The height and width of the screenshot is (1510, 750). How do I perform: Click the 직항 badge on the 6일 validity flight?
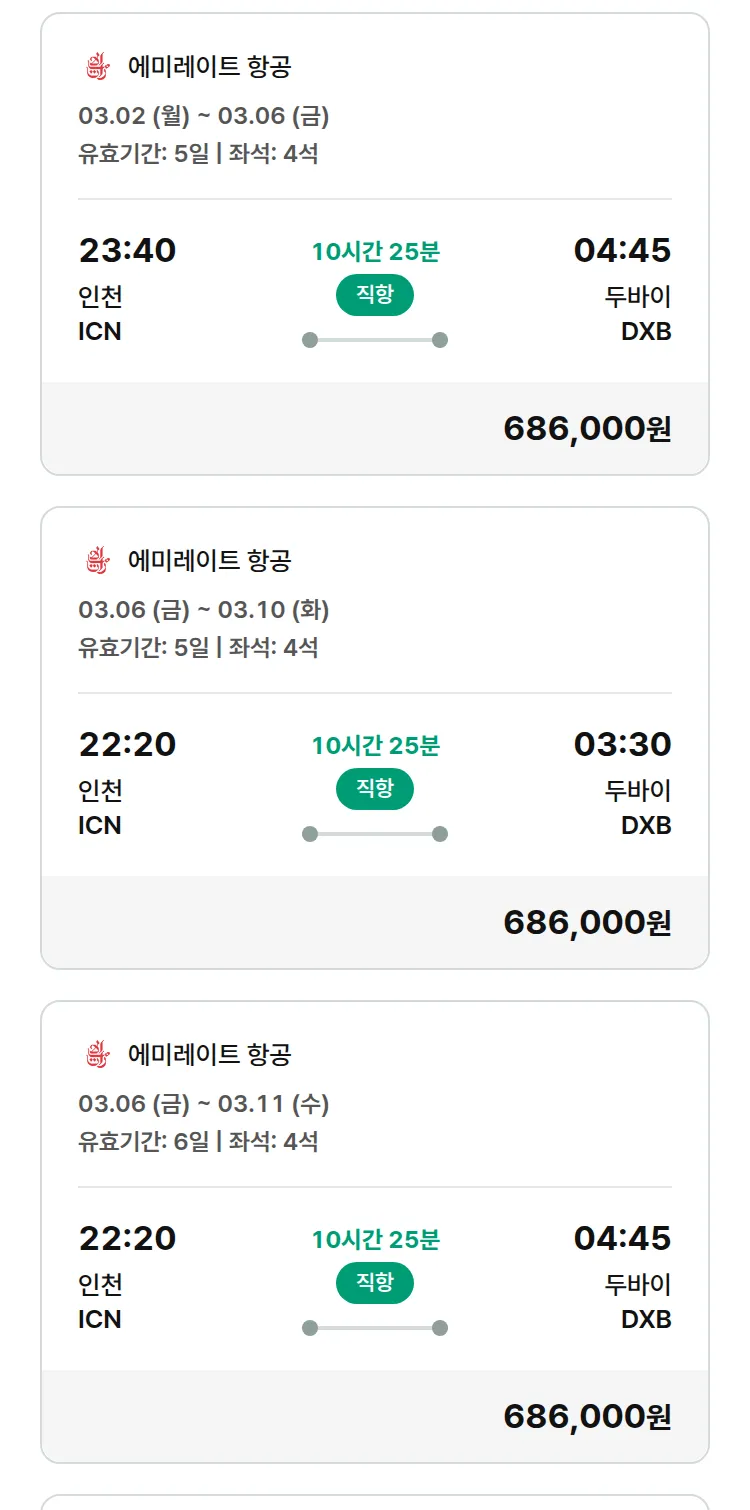375,1283
